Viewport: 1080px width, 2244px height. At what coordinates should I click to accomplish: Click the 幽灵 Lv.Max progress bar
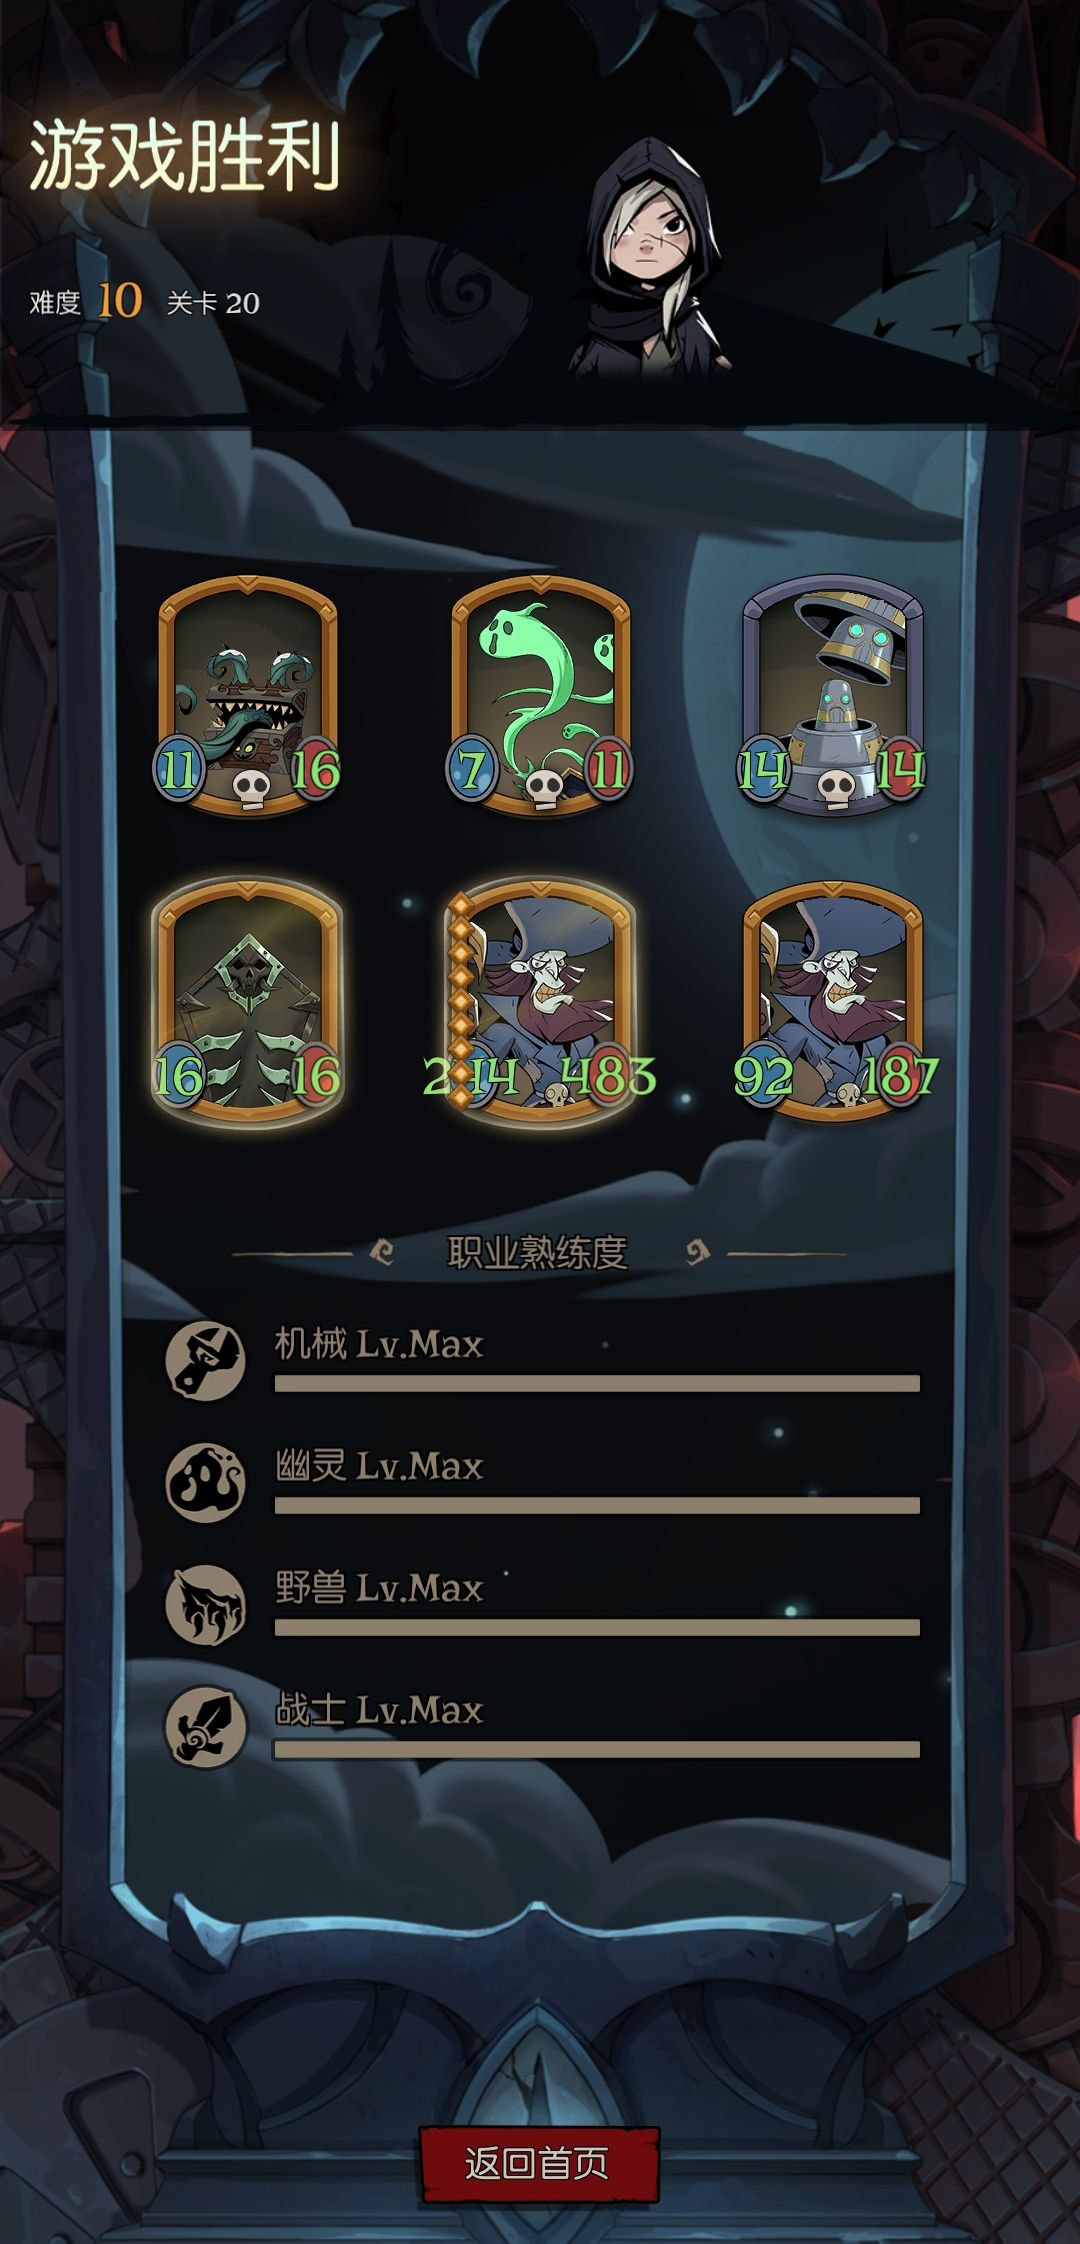click(597, 1505)
